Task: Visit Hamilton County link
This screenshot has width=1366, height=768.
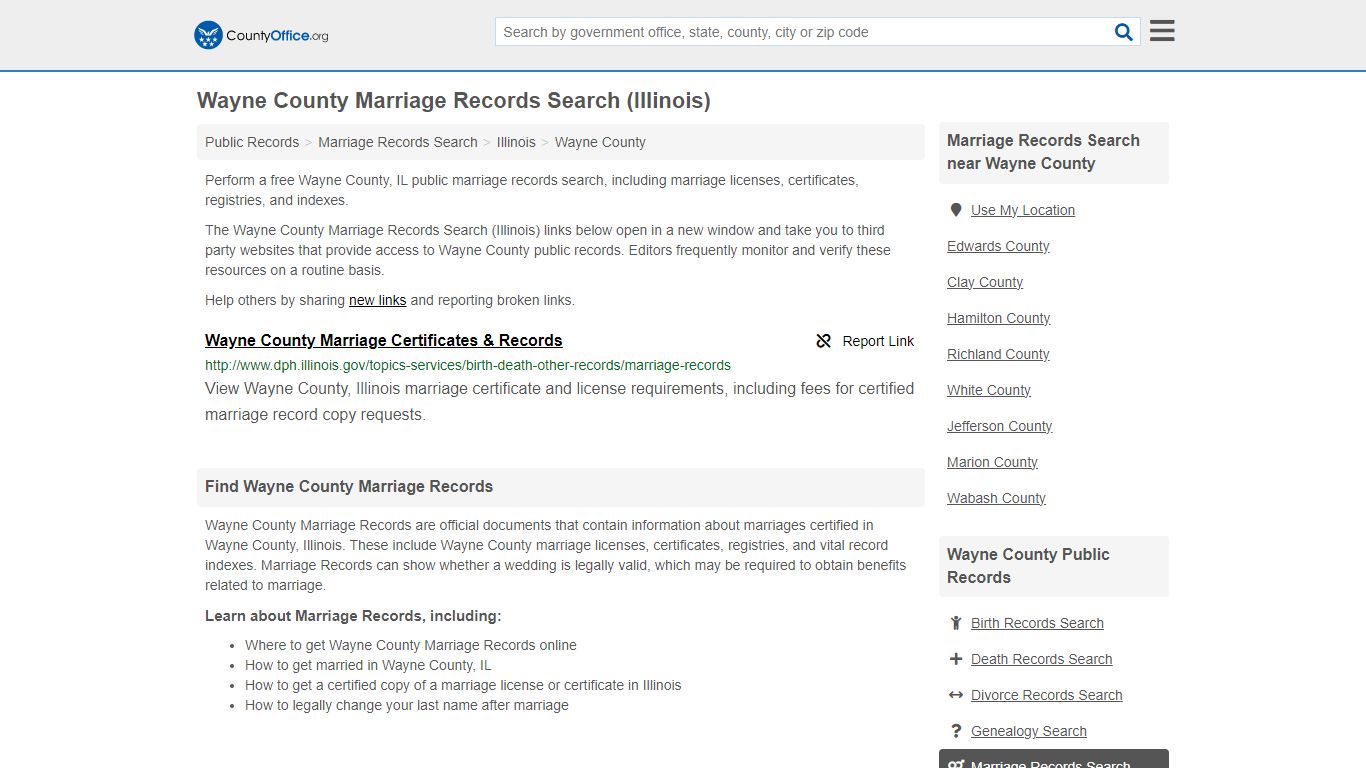Action: point(999,318)
